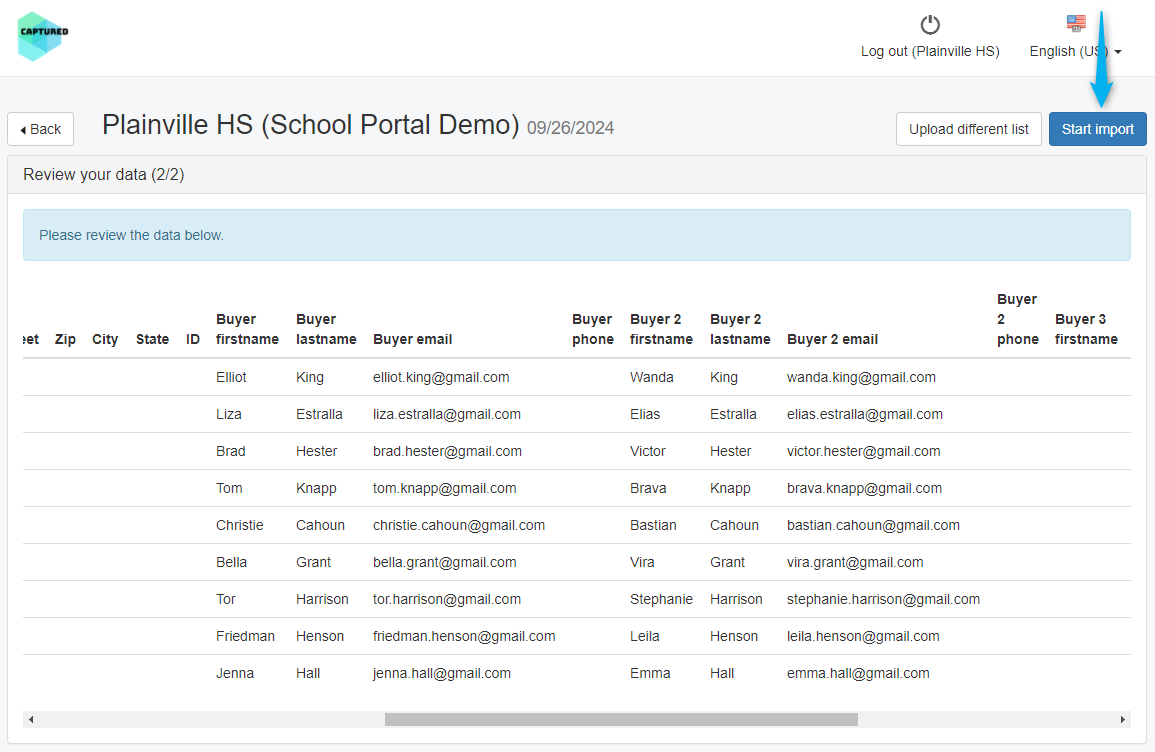
Task: Click the left scrollbar arrow
Action: tap(30, 719)
